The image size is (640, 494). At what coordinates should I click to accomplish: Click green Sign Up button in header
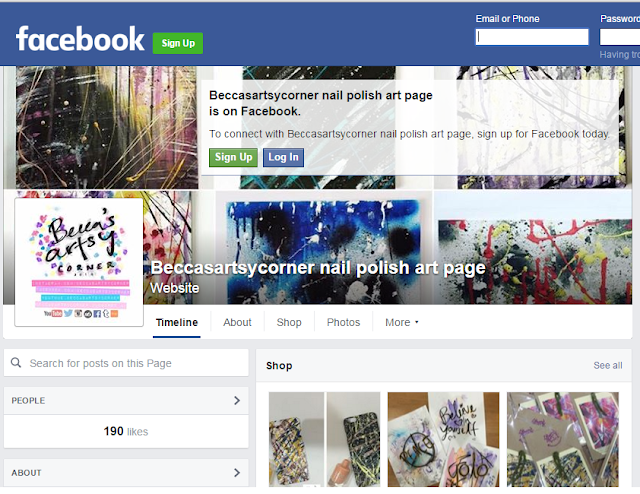point(178,43)
